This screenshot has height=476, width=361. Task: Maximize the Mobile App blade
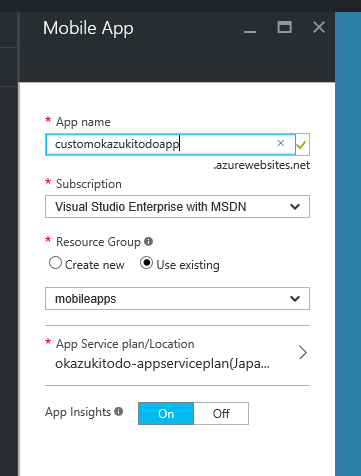point(285,27)
